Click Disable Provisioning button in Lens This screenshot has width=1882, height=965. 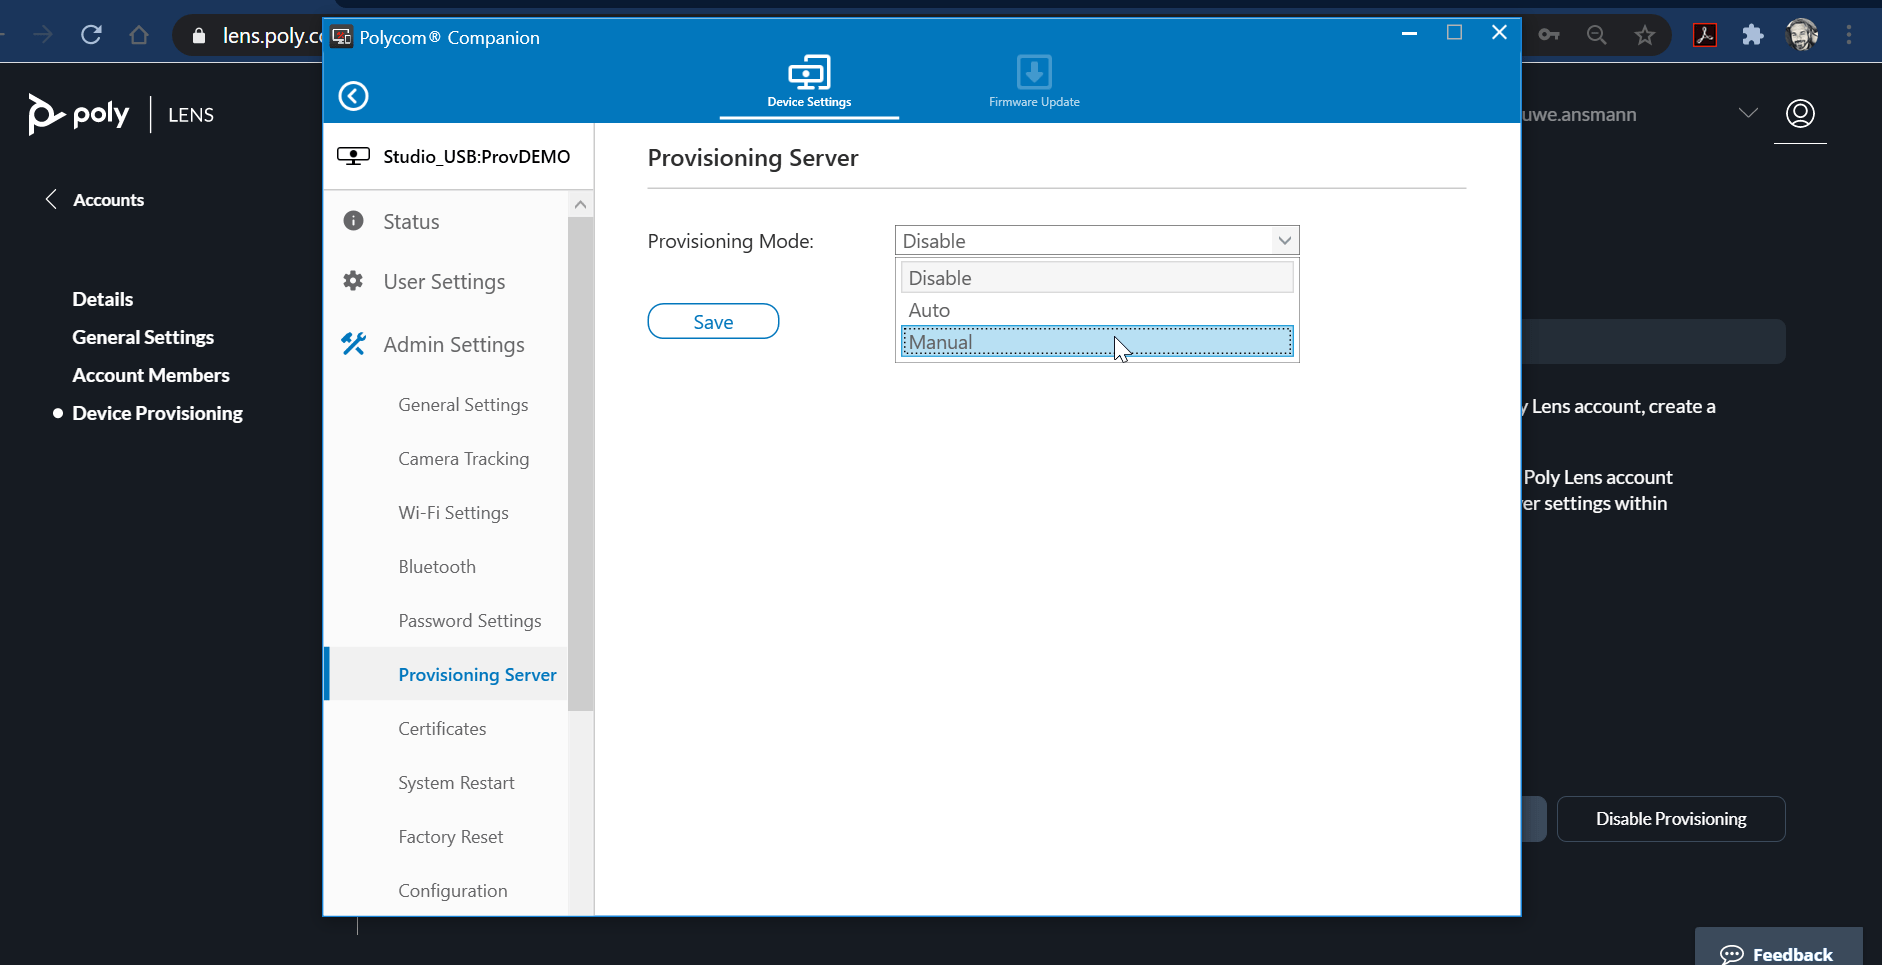tap(1671, 819)
